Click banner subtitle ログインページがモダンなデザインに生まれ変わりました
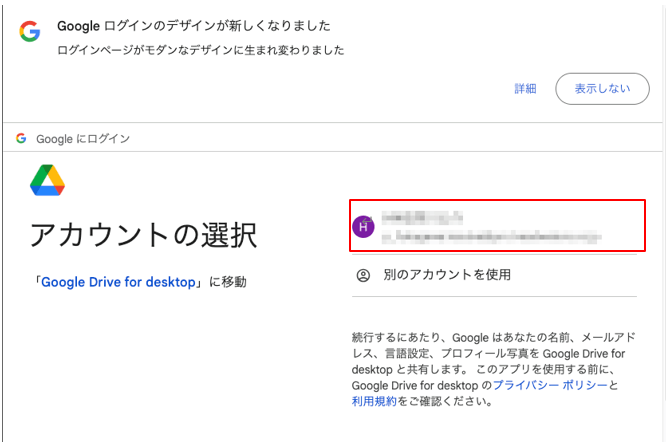 click(x=200, y=51)
